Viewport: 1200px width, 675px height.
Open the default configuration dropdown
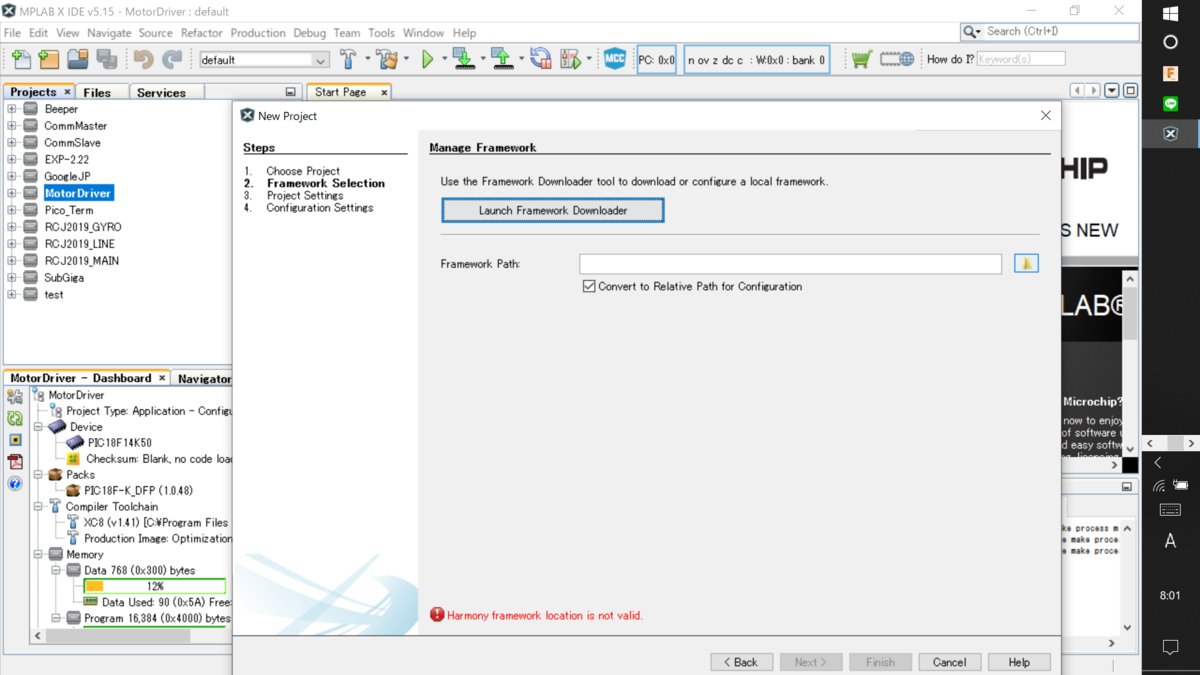[x=264, y=60]
